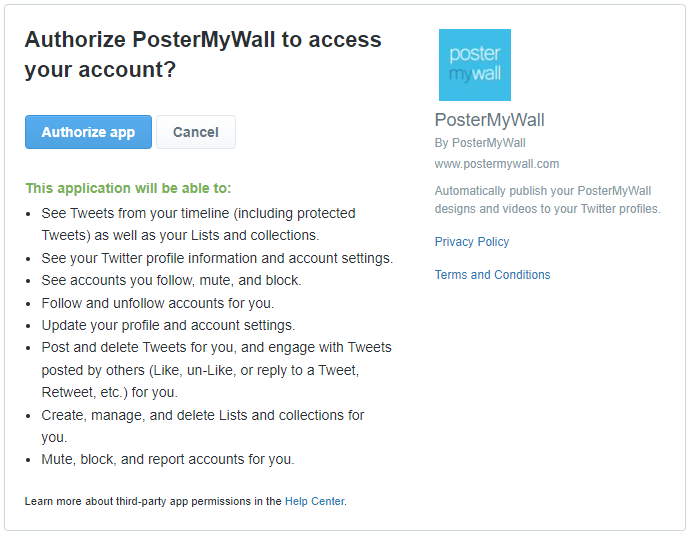Click Update your profile and account settings
Screen dimensions: 692x537
[x=168, y=325]
